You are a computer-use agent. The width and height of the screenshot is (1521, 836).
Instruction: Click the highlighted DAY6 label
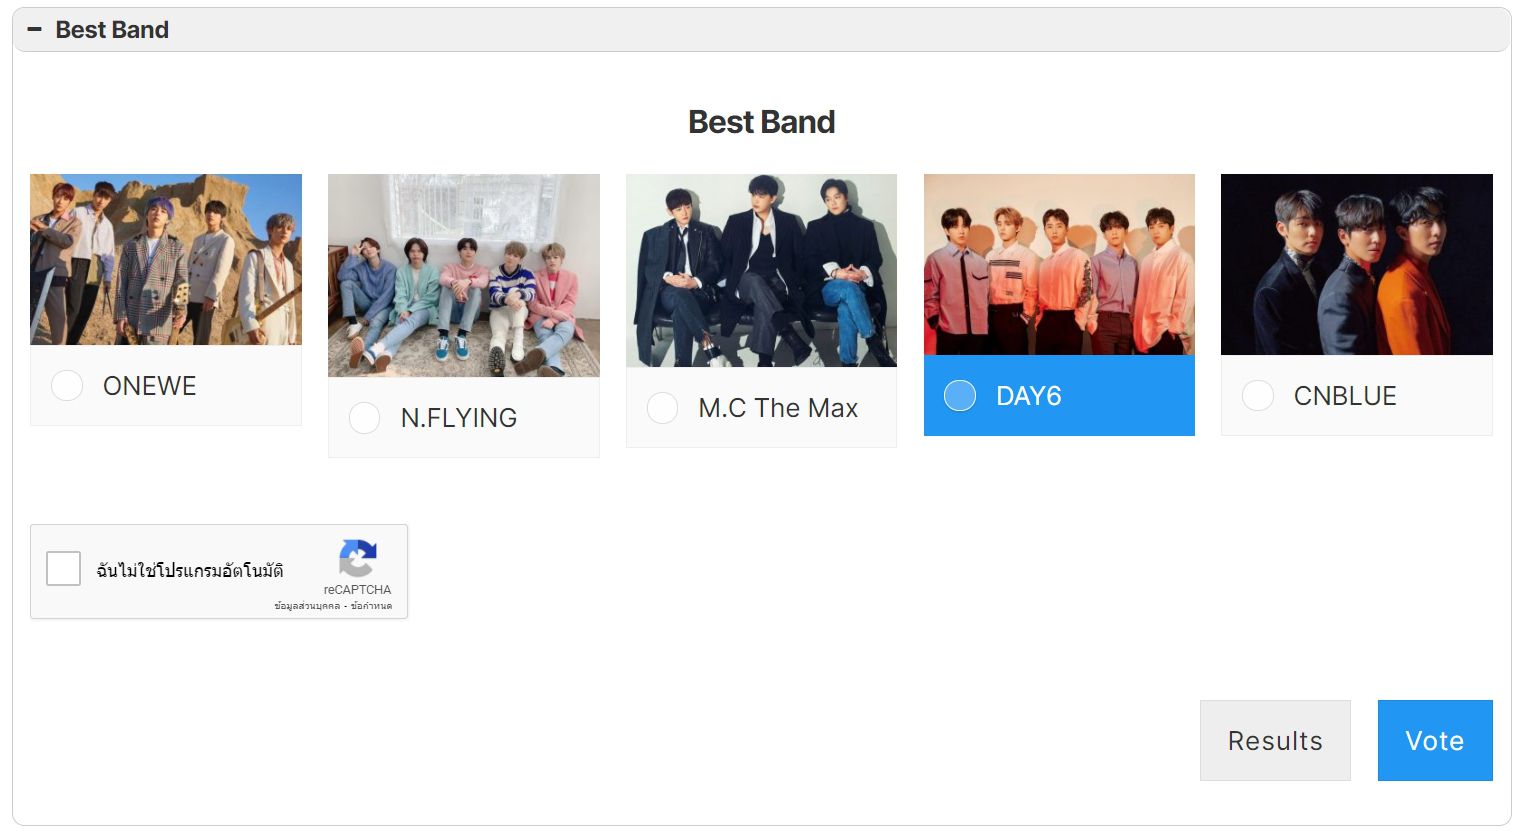pyautogui.click(x=1029, y=396)
